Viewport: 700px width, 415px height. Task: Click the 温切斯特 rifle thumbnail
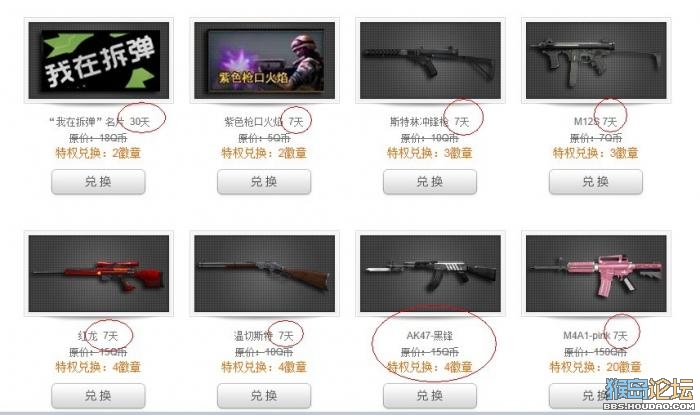coord(264,274)
